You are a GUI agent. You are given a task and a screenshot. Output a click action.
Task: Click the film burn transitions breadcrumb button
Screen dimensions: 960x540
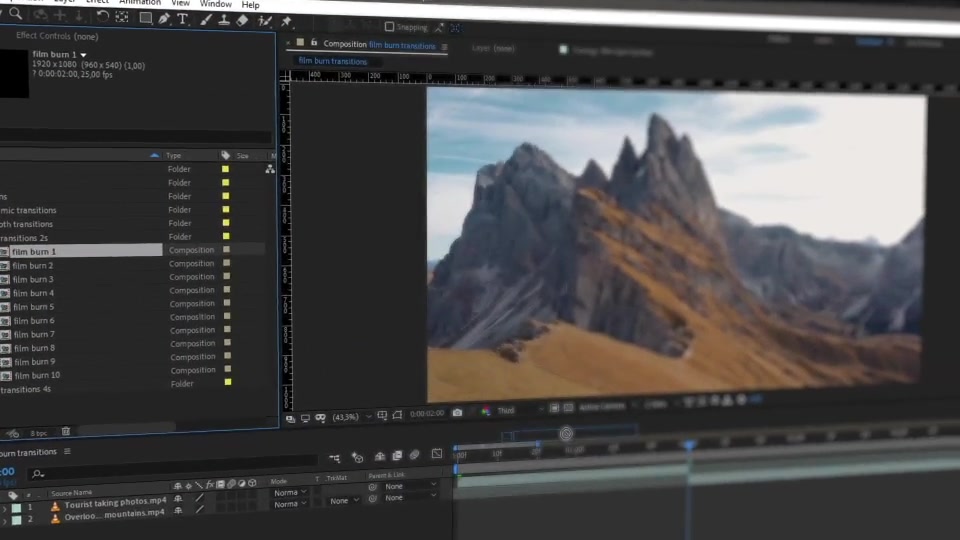332,61
